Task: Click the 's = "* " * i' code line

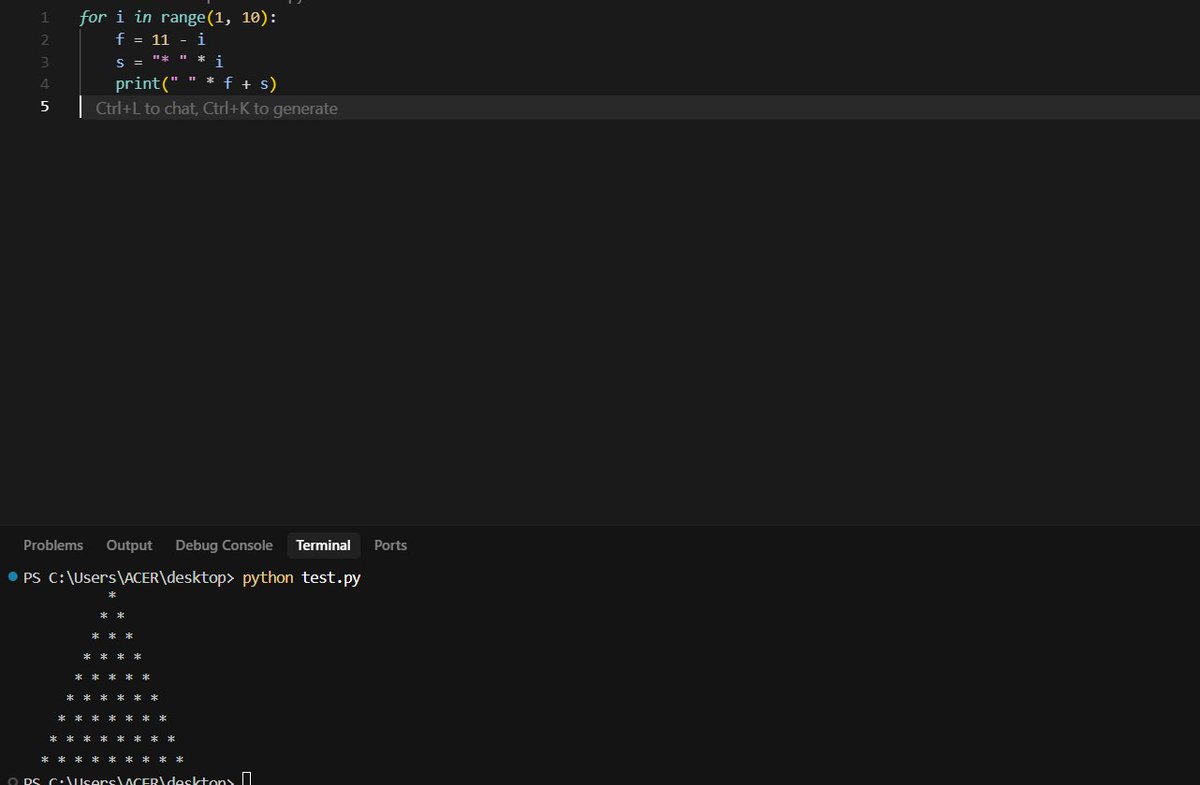Action: (x=169, y=62)
